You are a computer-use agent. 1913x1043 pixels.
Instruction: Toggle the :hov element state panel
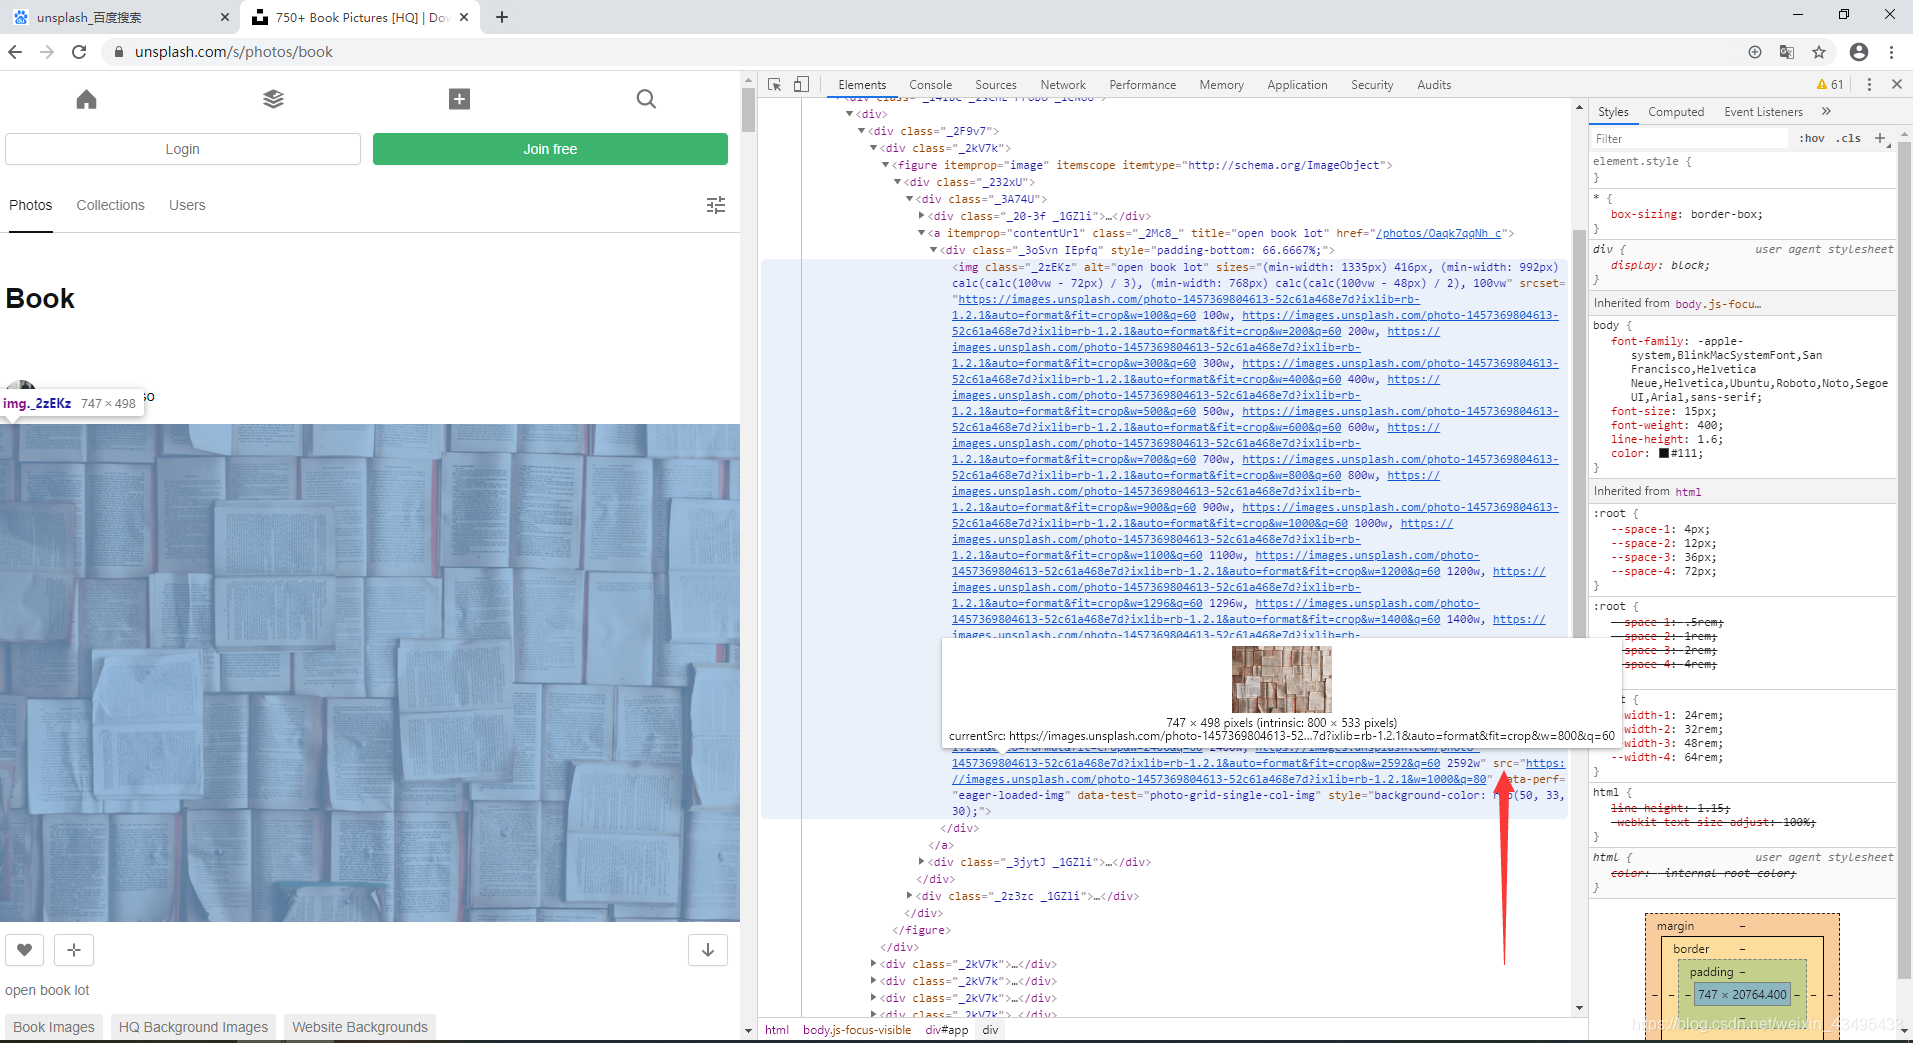coord(1812,139)
